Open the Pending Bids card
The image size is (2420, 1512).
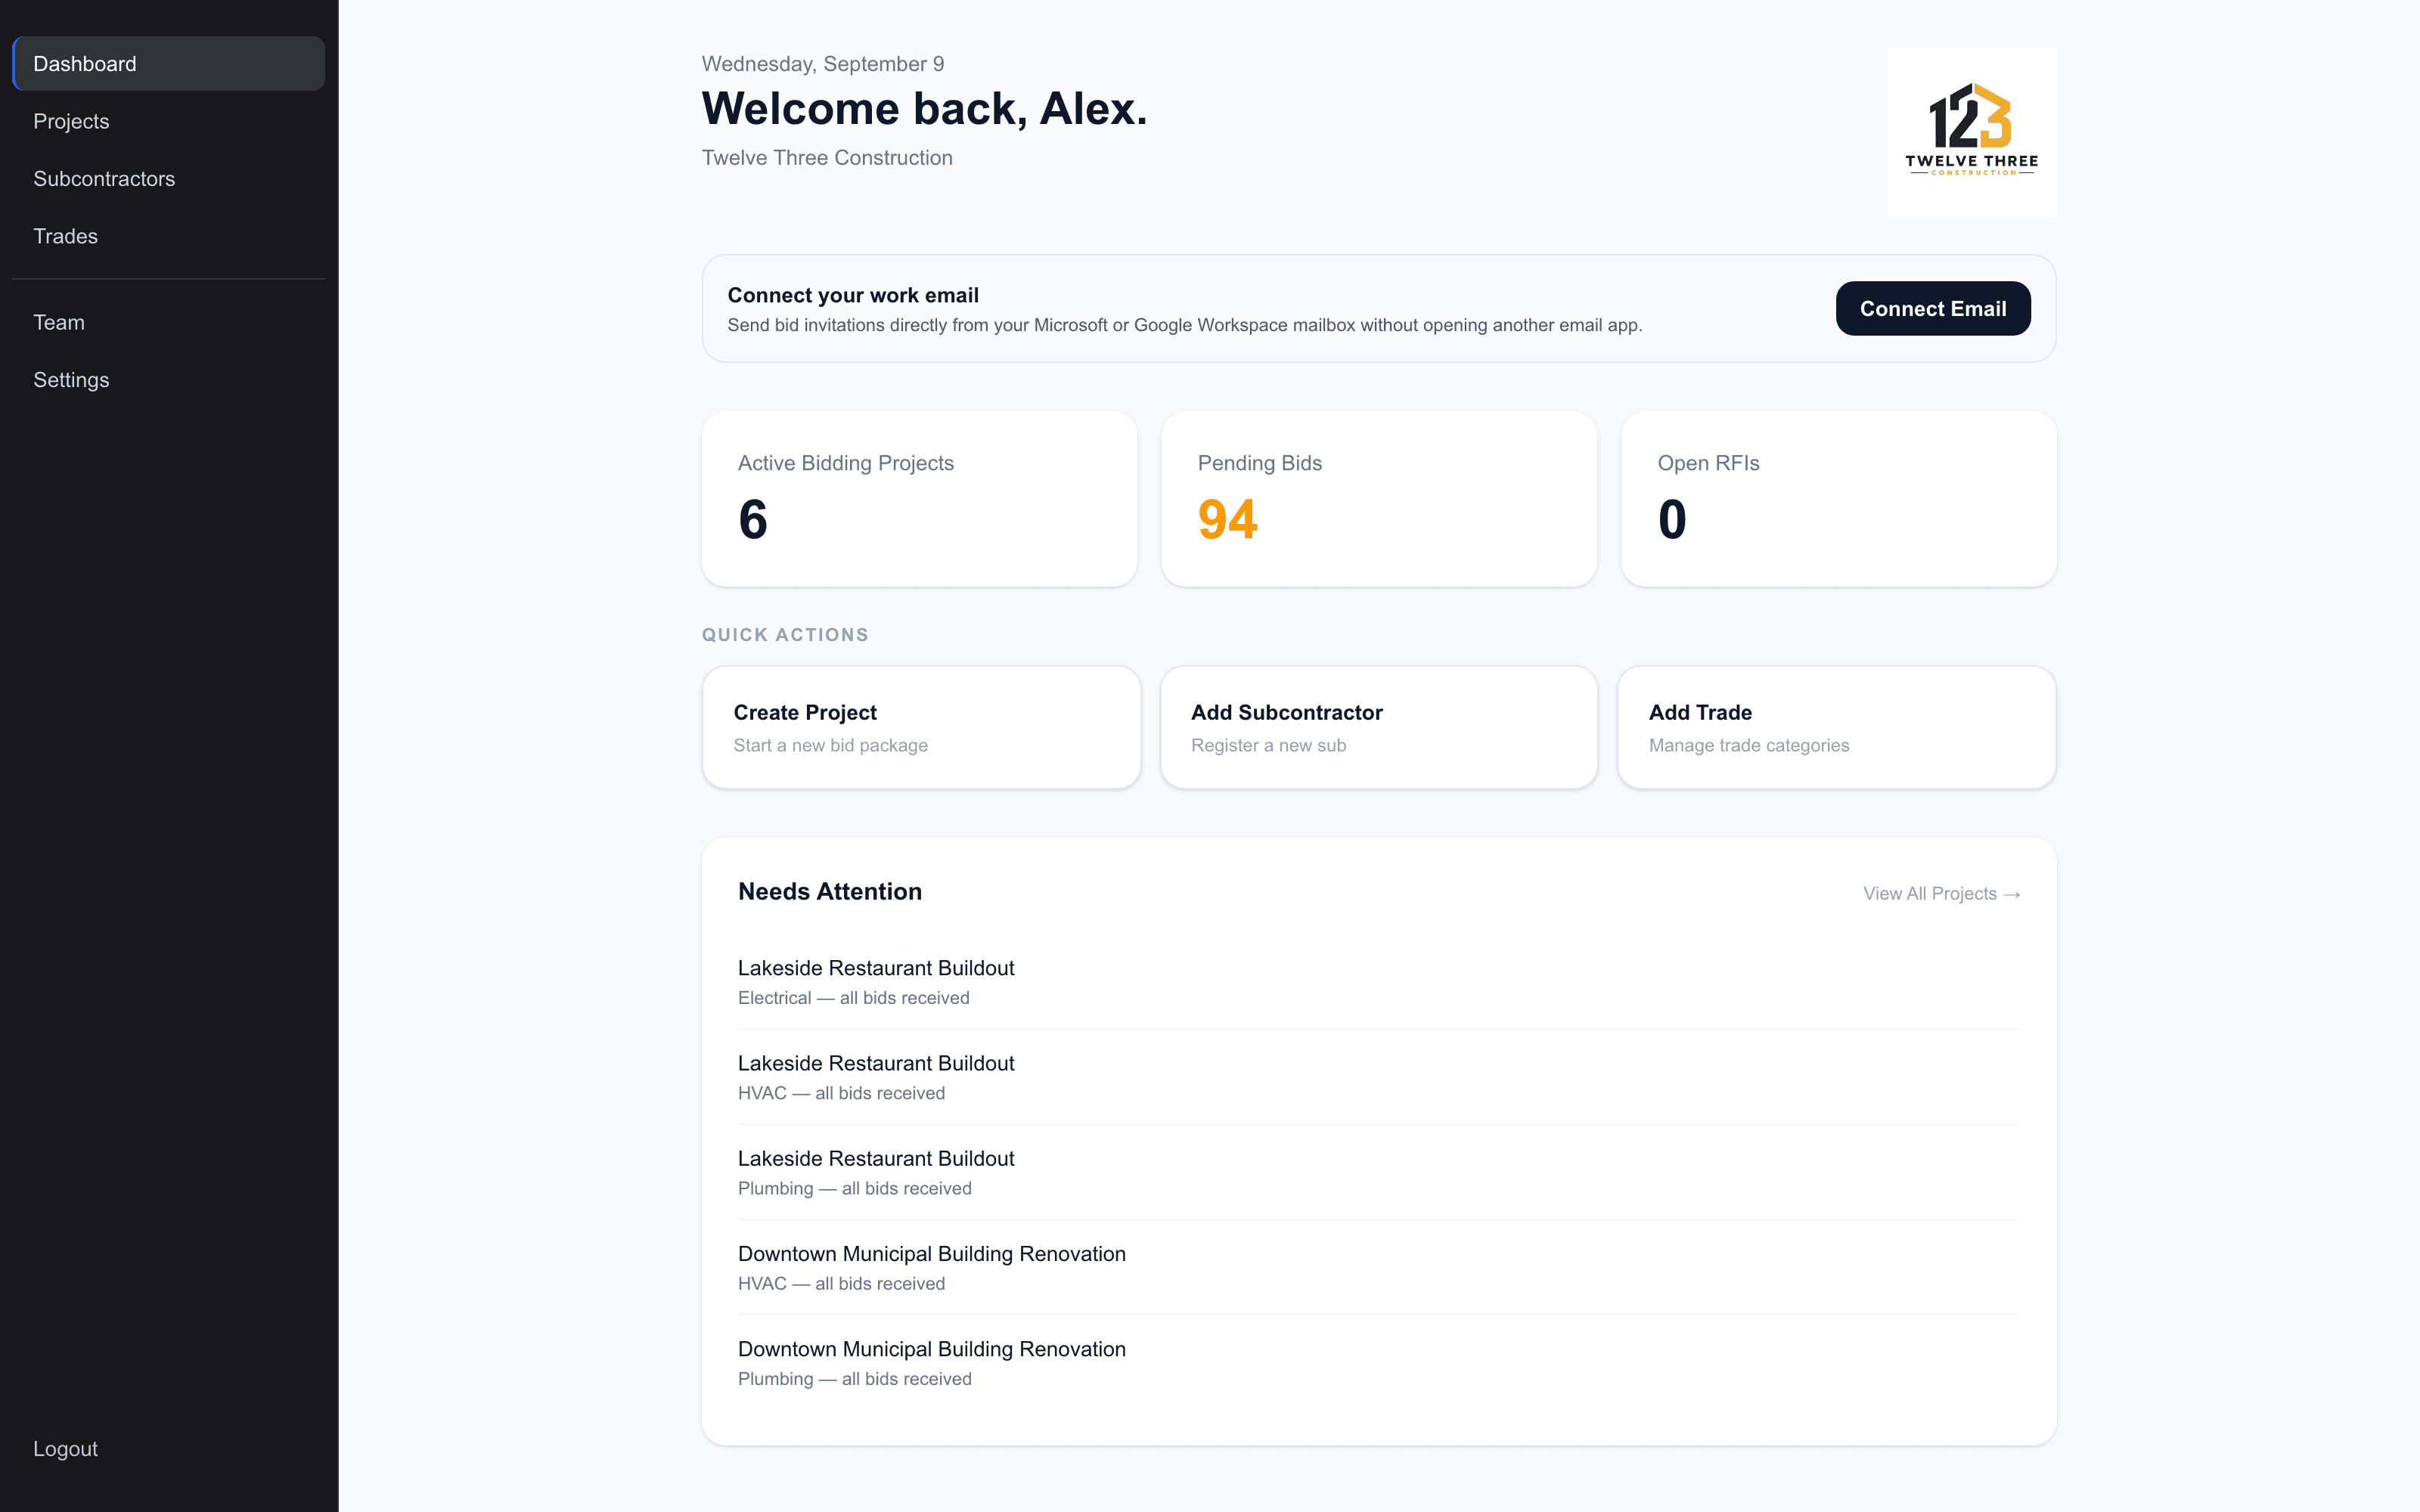(1378, 499)
